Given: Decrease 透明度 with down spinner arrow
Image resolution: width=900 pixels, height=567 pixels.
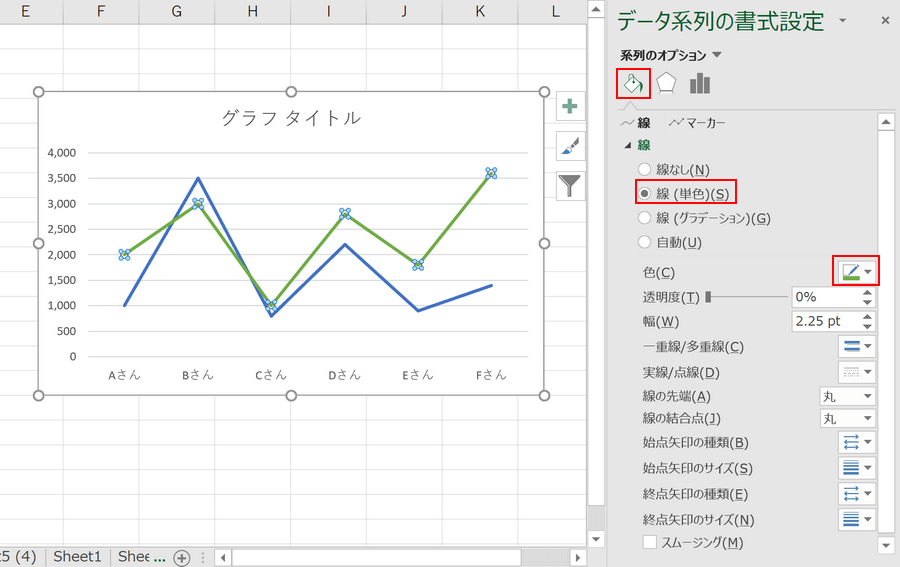Looking at the screenshot, I should [x=867, y=302].
